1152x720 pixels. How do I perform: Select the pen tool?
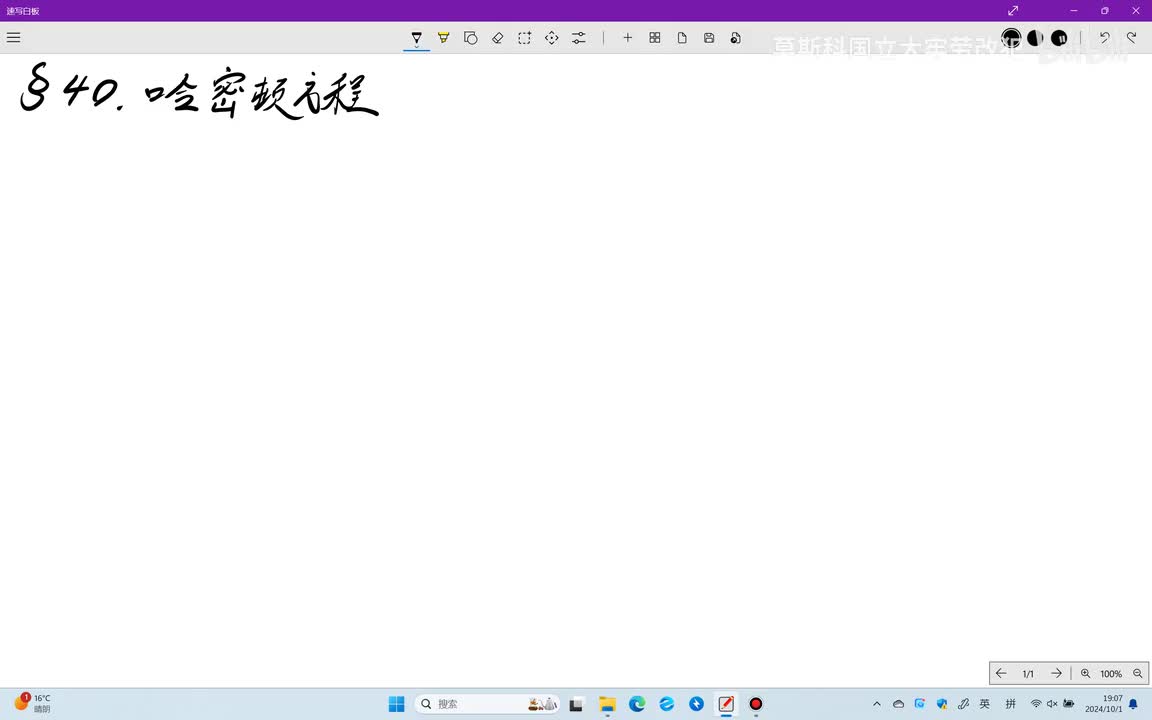tap(417, 37)
